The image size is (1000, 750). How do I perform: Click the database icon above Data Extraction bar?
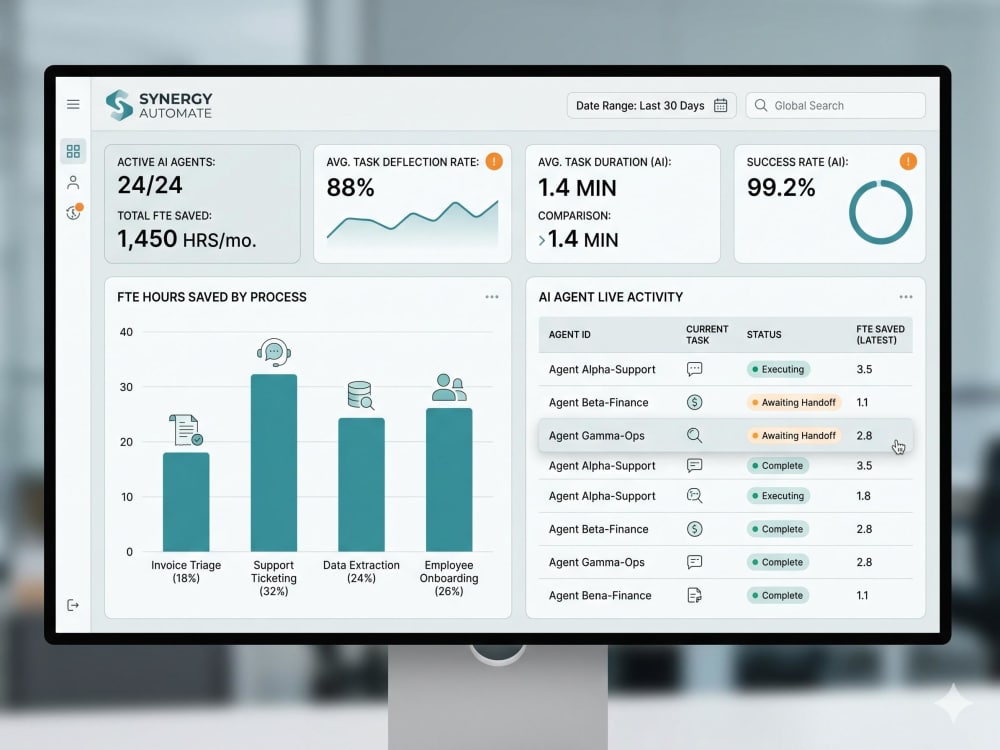click(360, 395)
